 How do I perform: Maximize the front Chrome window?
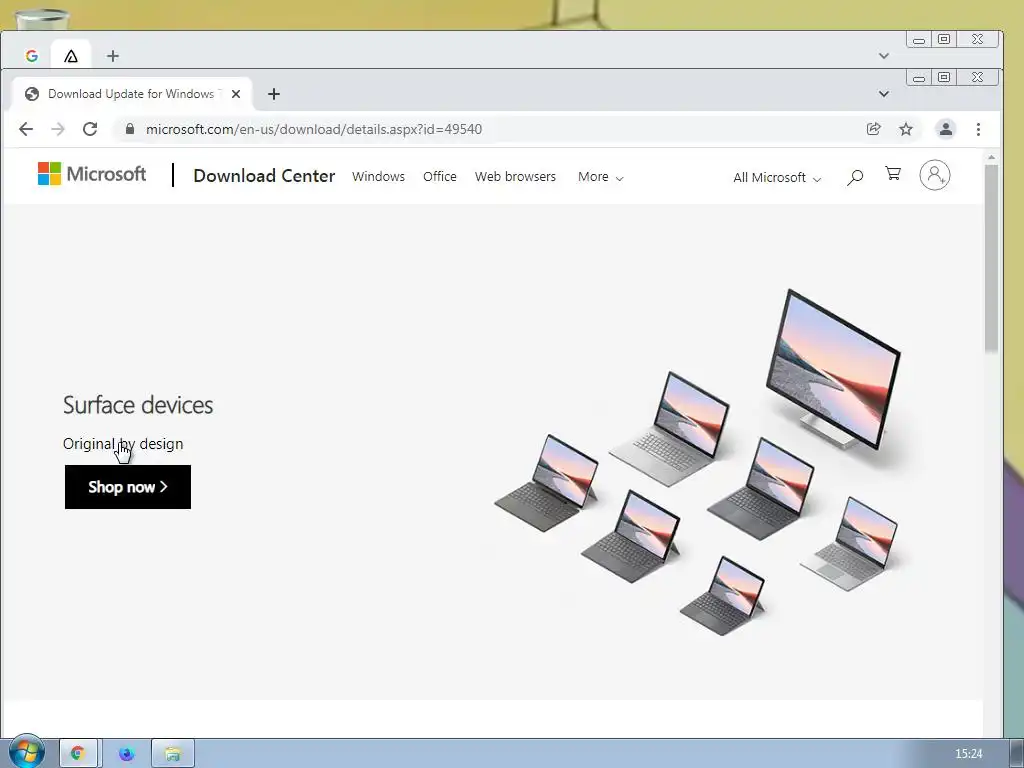point(944,78)
